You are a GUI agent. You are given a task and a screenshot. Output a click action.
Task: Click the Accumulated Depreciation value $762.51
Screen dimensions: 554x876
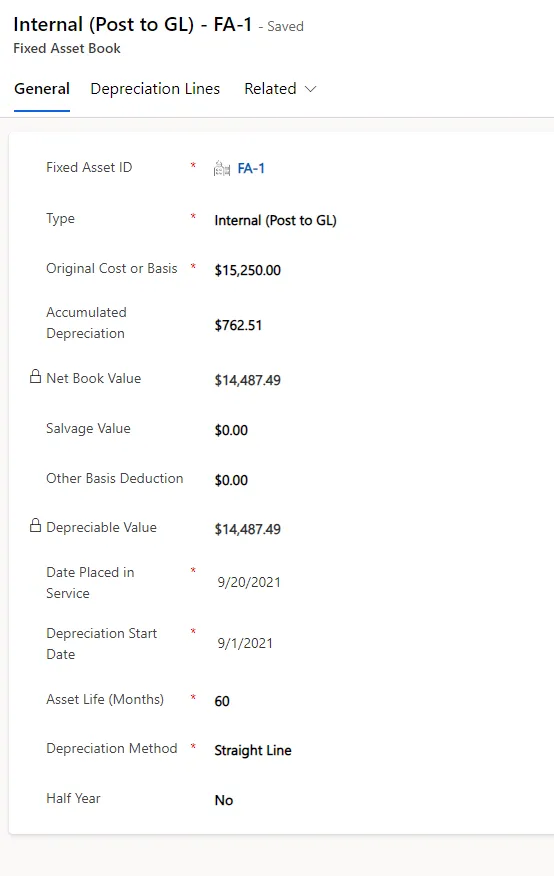[238, 325]
